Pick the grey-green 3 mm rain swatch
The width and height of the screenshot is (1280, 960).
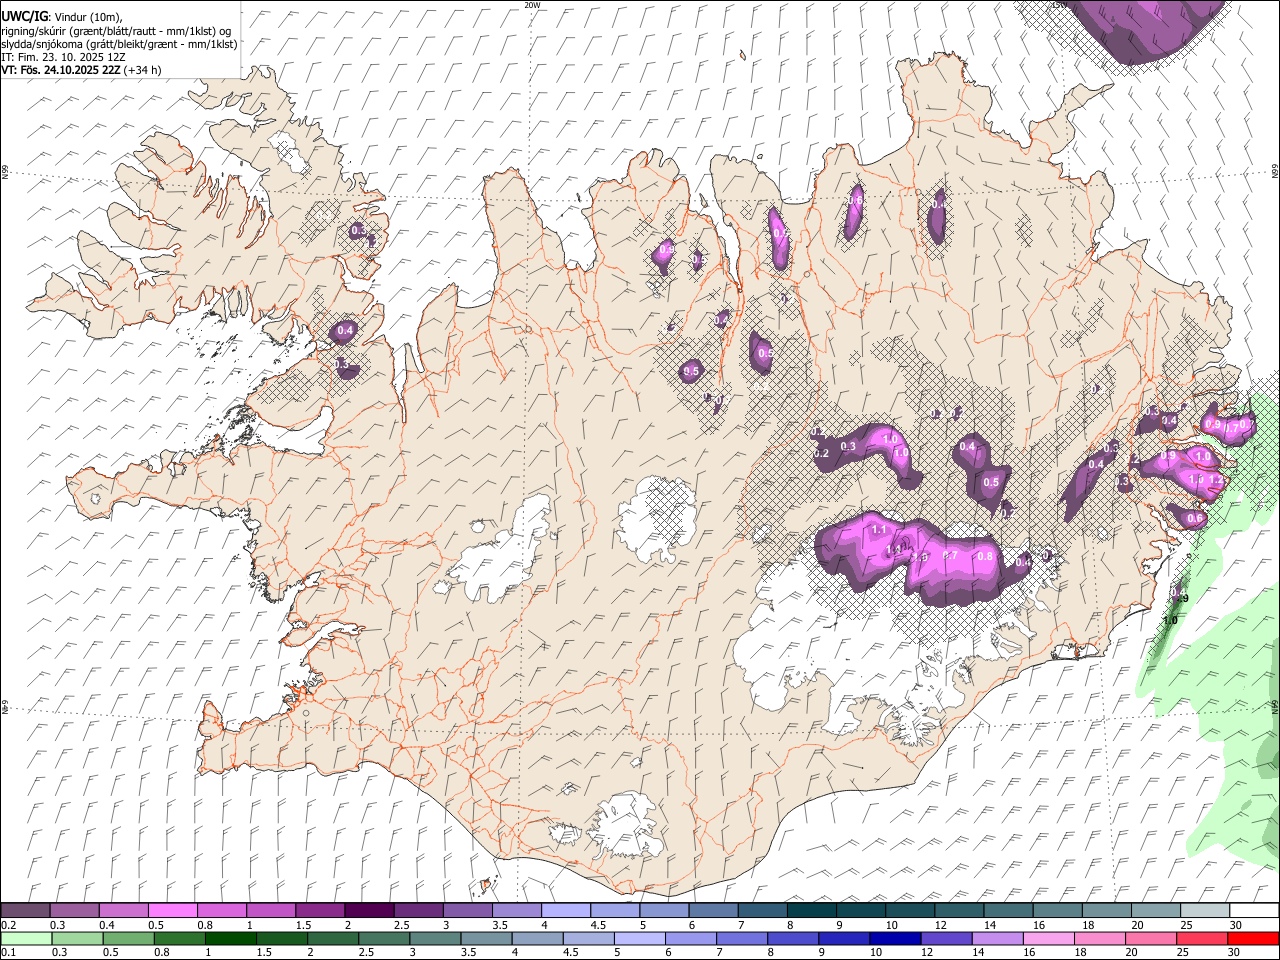click(x=435, y=938)
